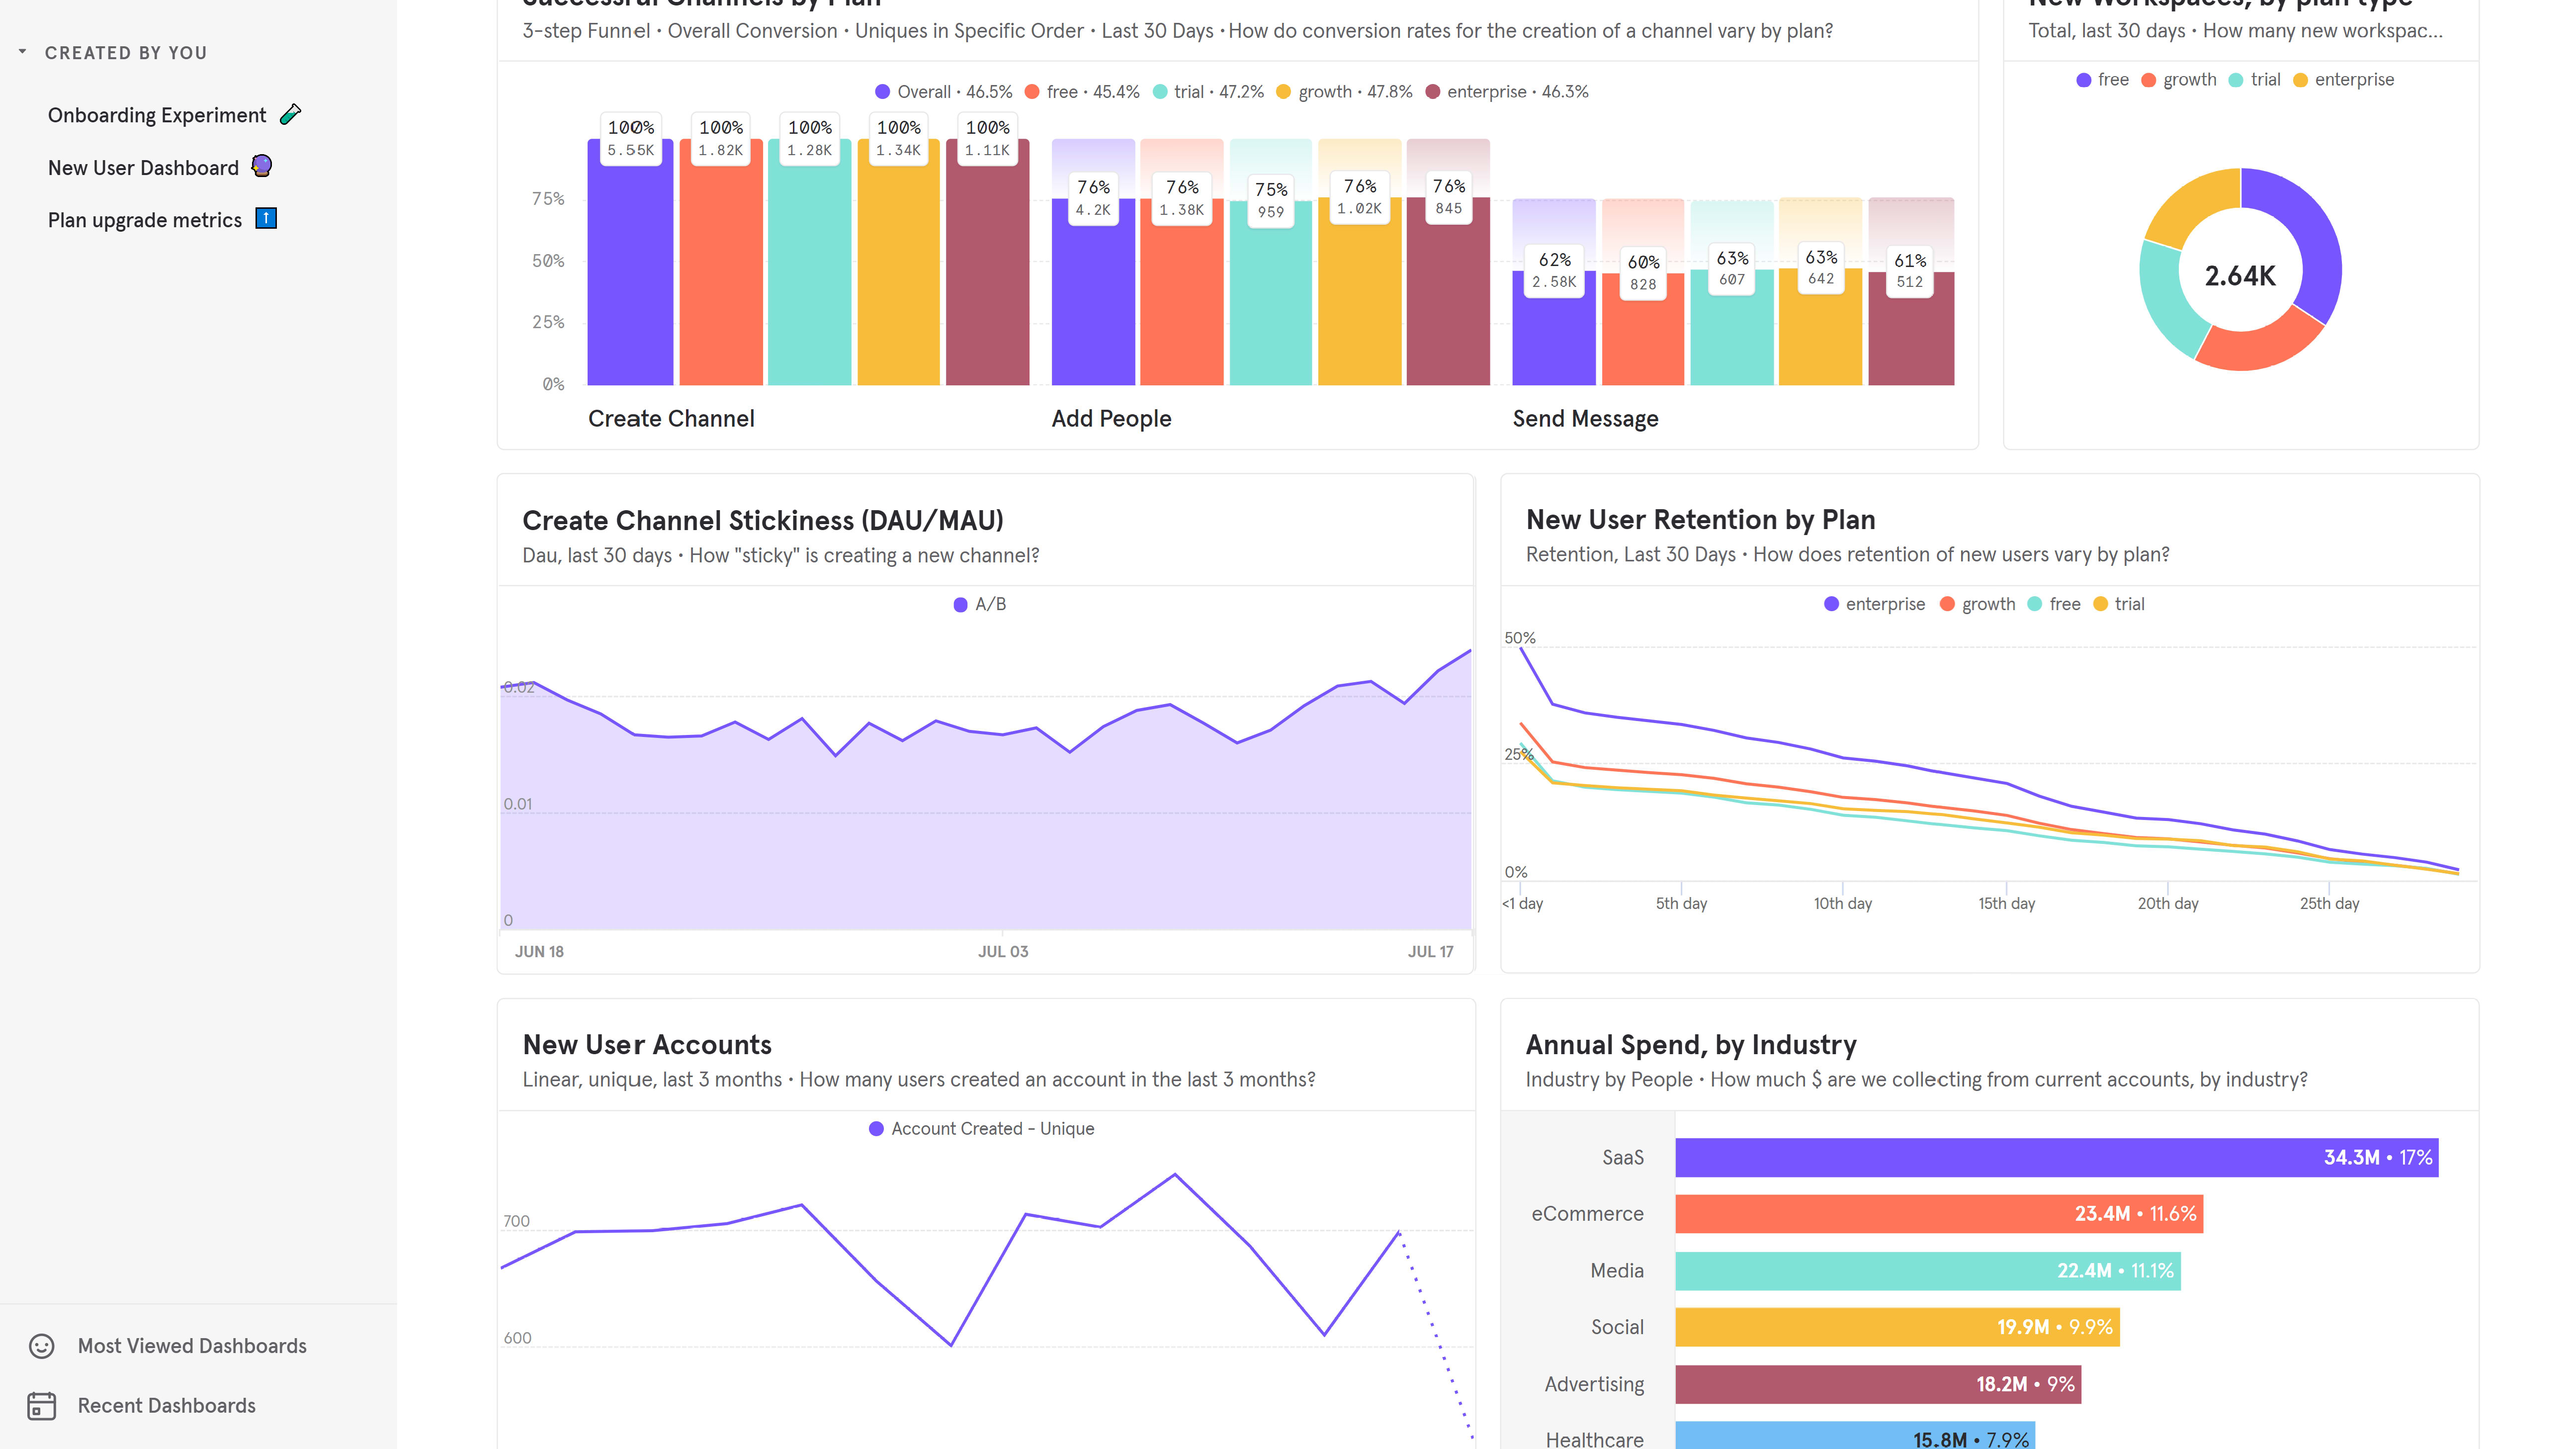Open New User Dashboard
Viewport: 2576px width, 1449px height.
pyautogui.click(x=143, y=168)
